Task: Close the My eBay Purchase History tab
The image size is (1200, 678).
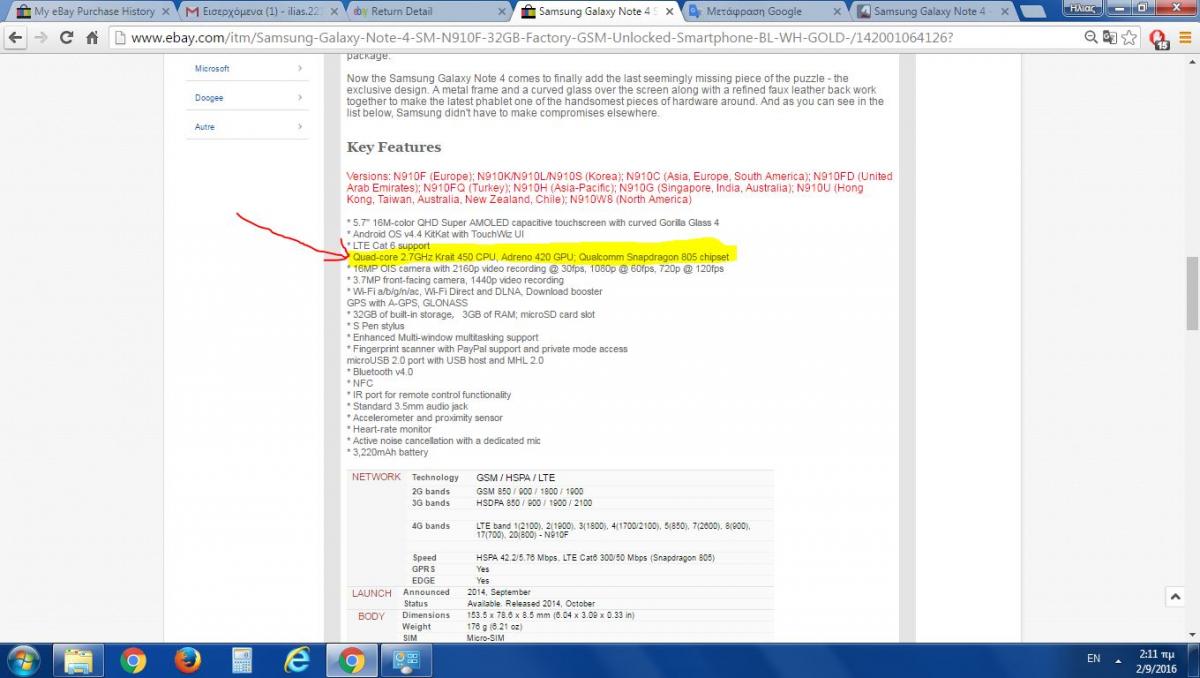Action: pyautogui.click(x=165, y=12)
